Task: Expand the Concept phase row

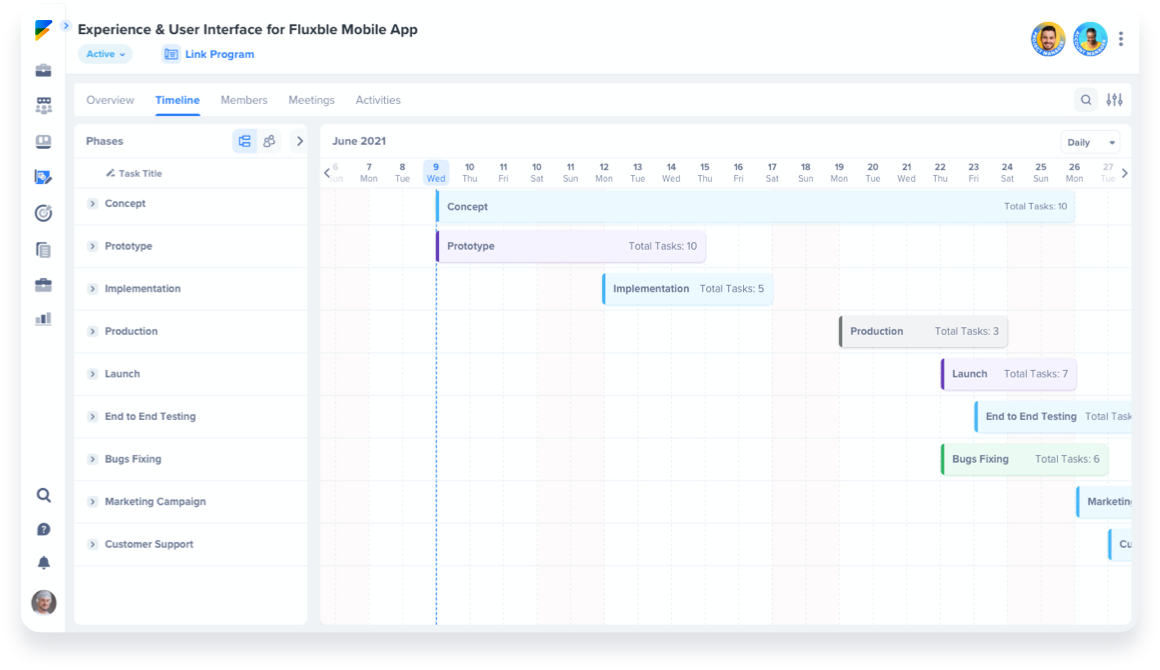Action: [x=92, y=203]
